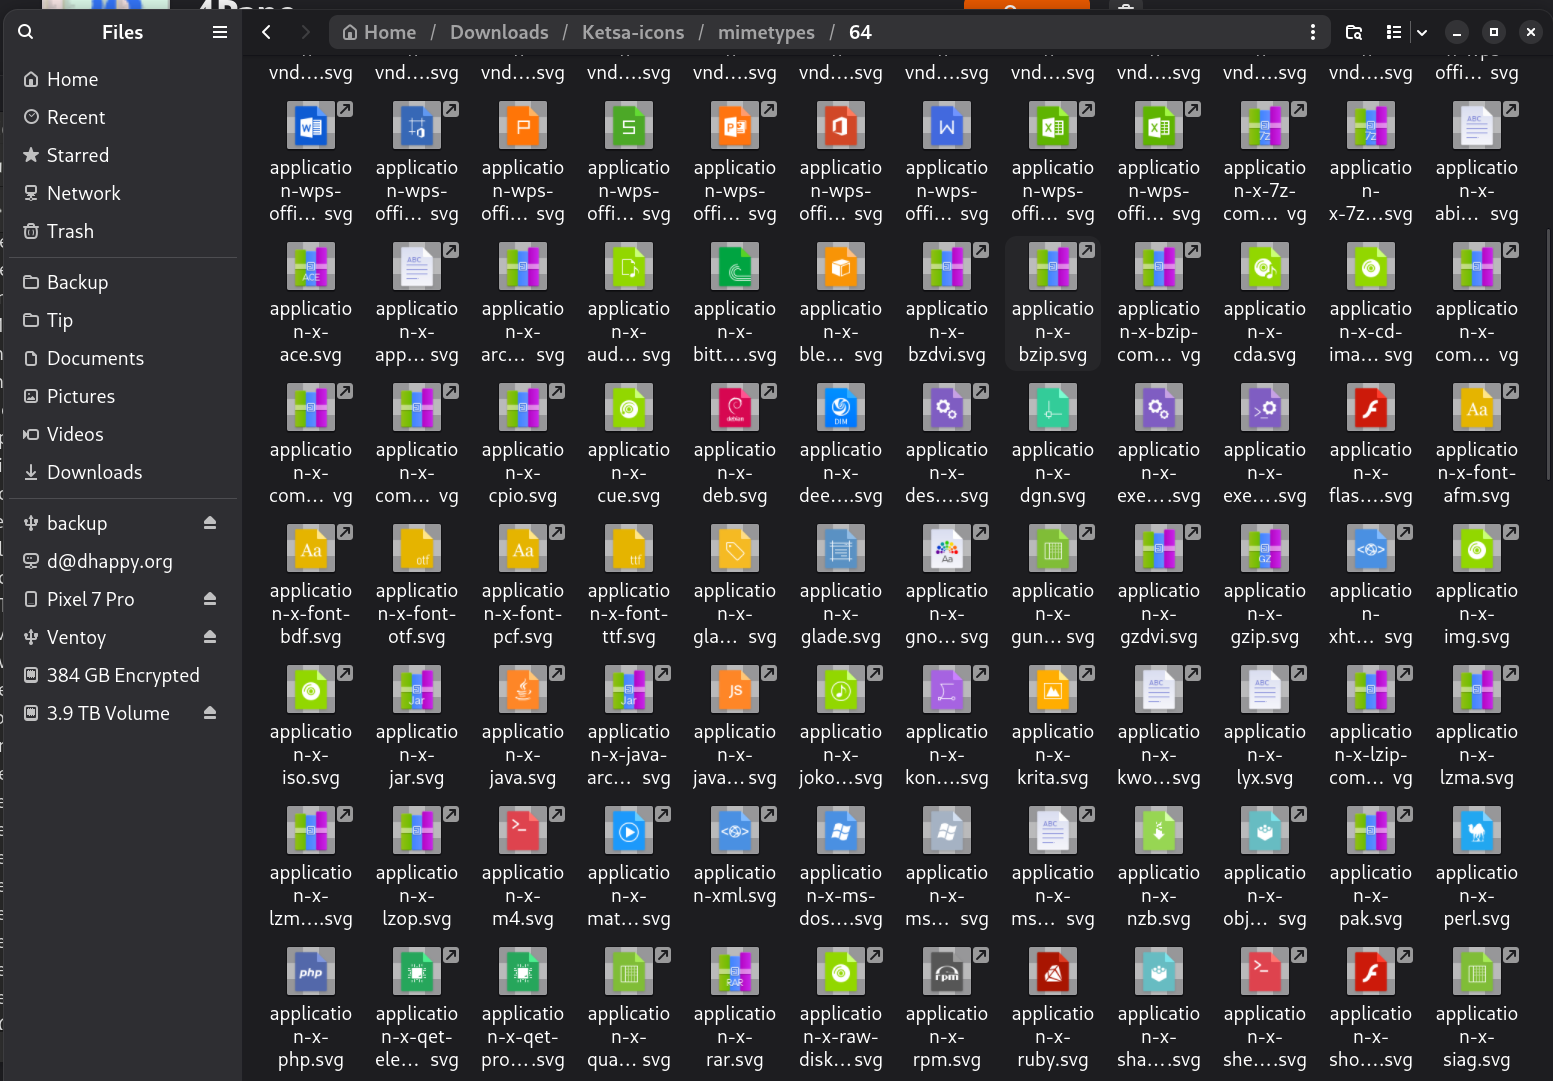The image size is (1553, 1081).
Task: Open the three-dot path options menu
Action: click(1313, 32)
